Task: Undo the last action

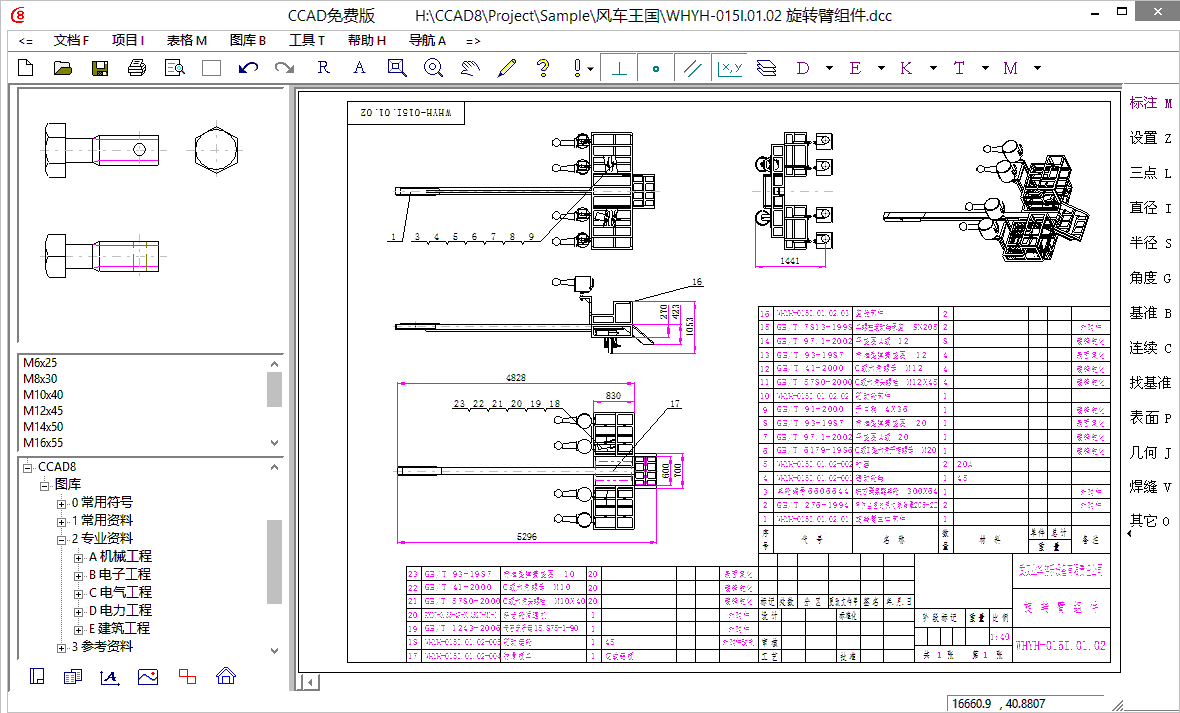Action: (248, 68)
